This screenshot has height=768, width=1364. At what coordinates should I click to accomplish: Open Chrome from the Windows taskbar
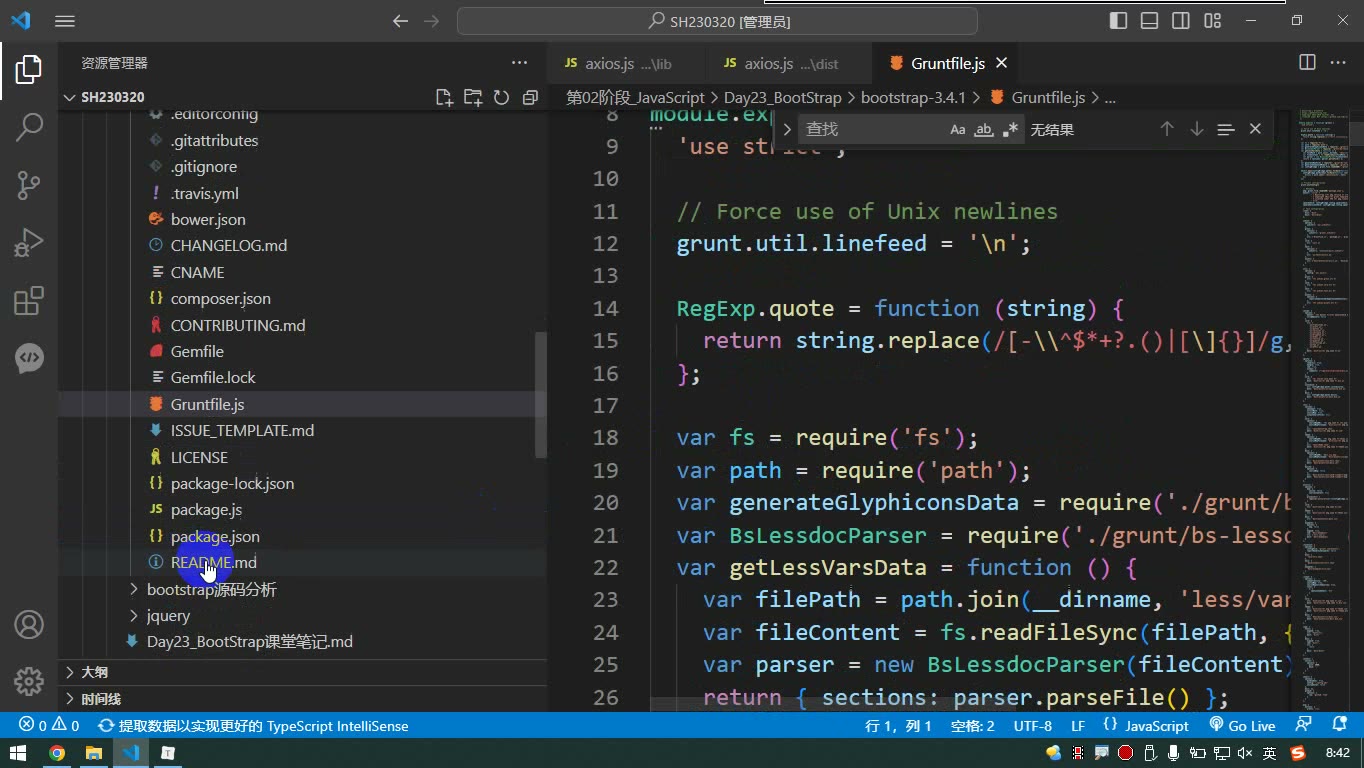57,753
